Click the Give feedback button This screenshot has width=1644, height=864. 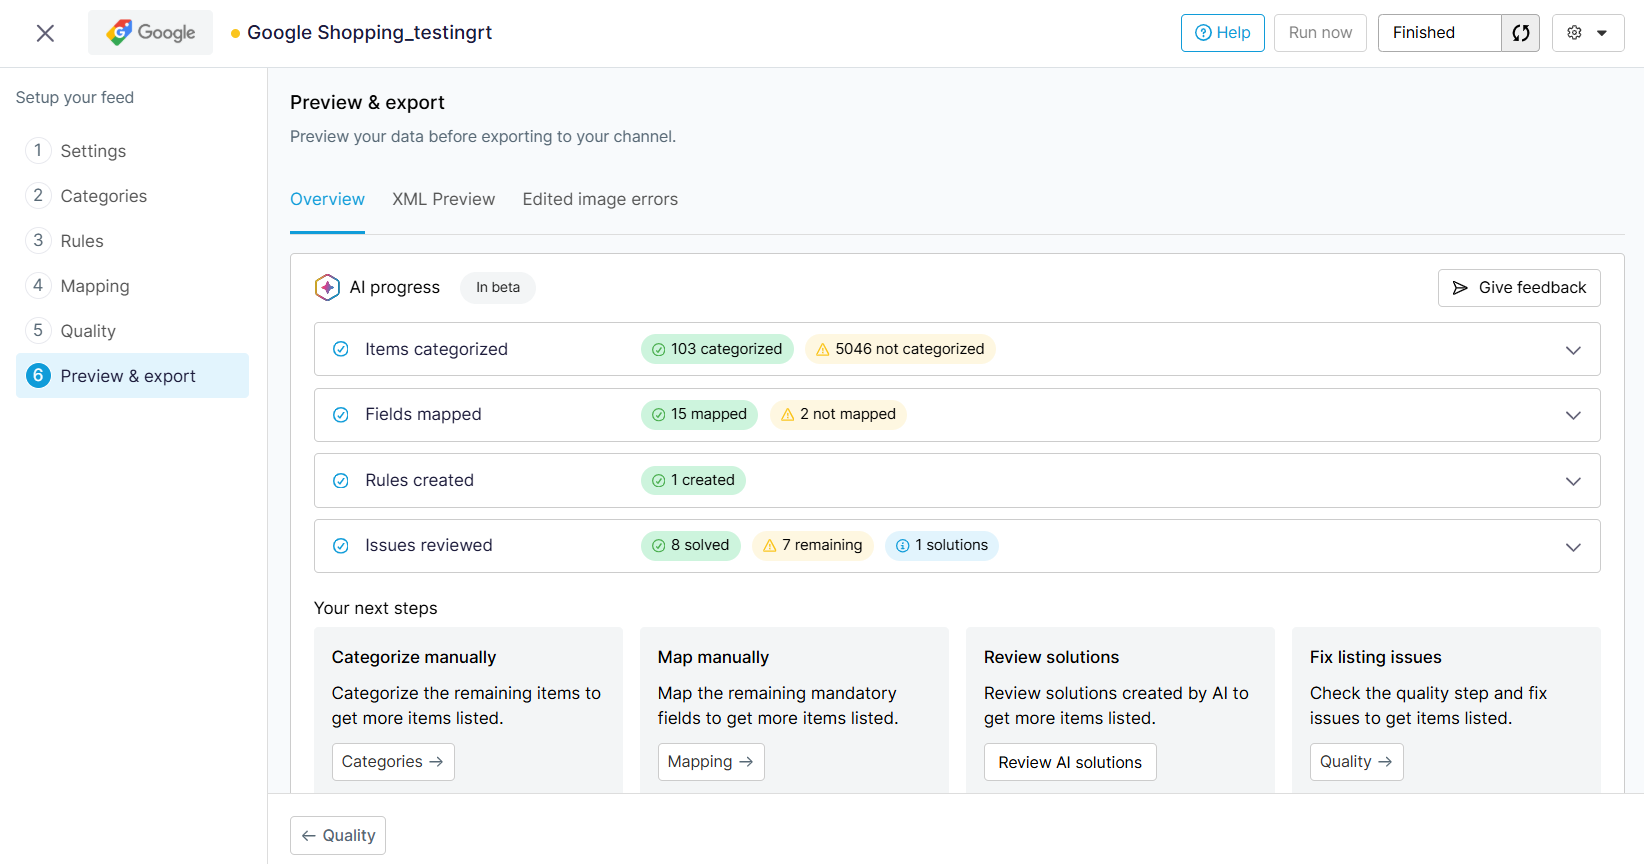1519,288
